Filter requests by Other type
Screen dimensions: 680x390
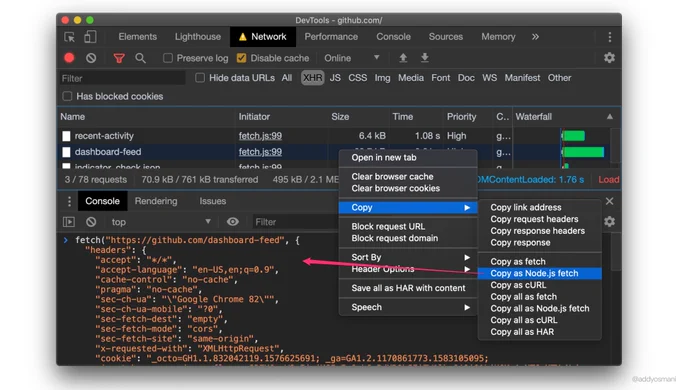[559, 78]
